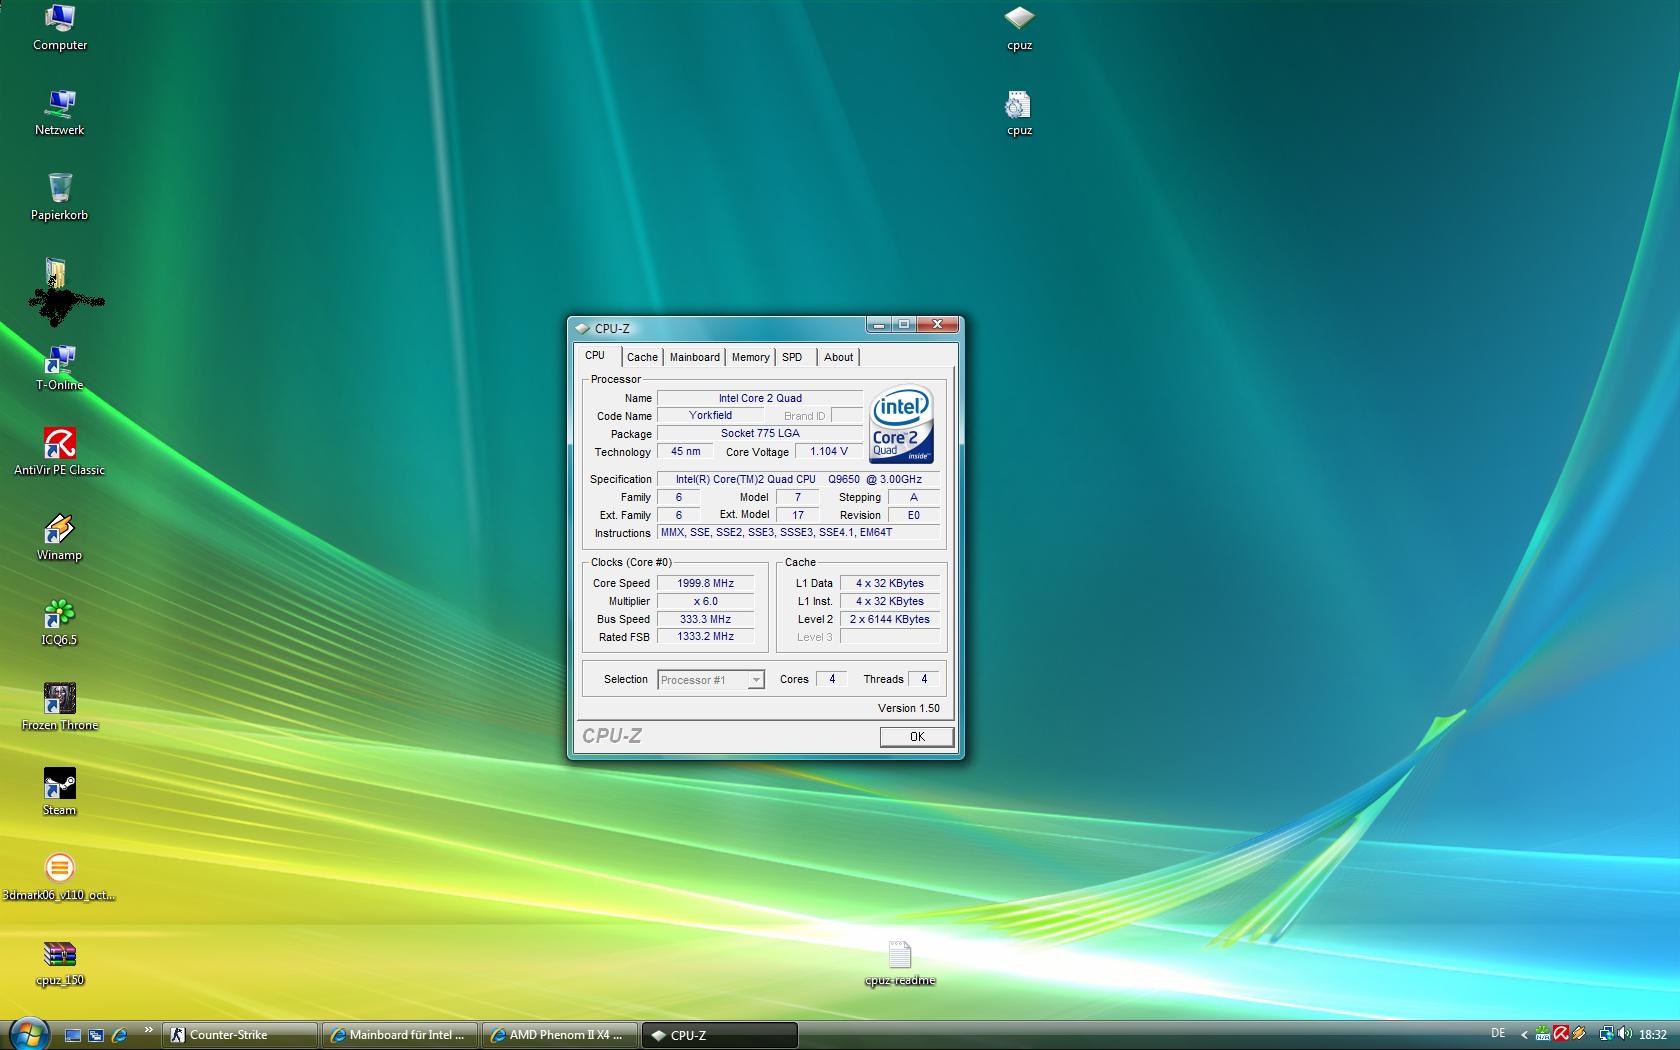
Task: Show hidden tray icons with the arrow
Action: [x=1524, y=1034]
